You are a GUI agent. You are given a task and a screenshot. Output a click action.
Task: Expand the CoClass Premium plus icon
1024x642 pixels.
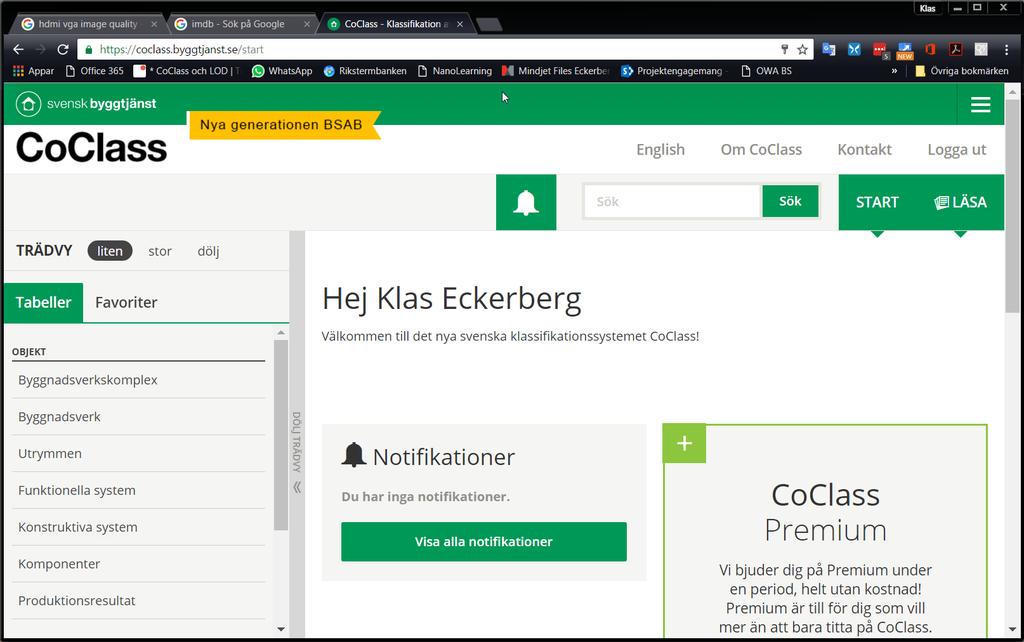(x=684, y=443)
